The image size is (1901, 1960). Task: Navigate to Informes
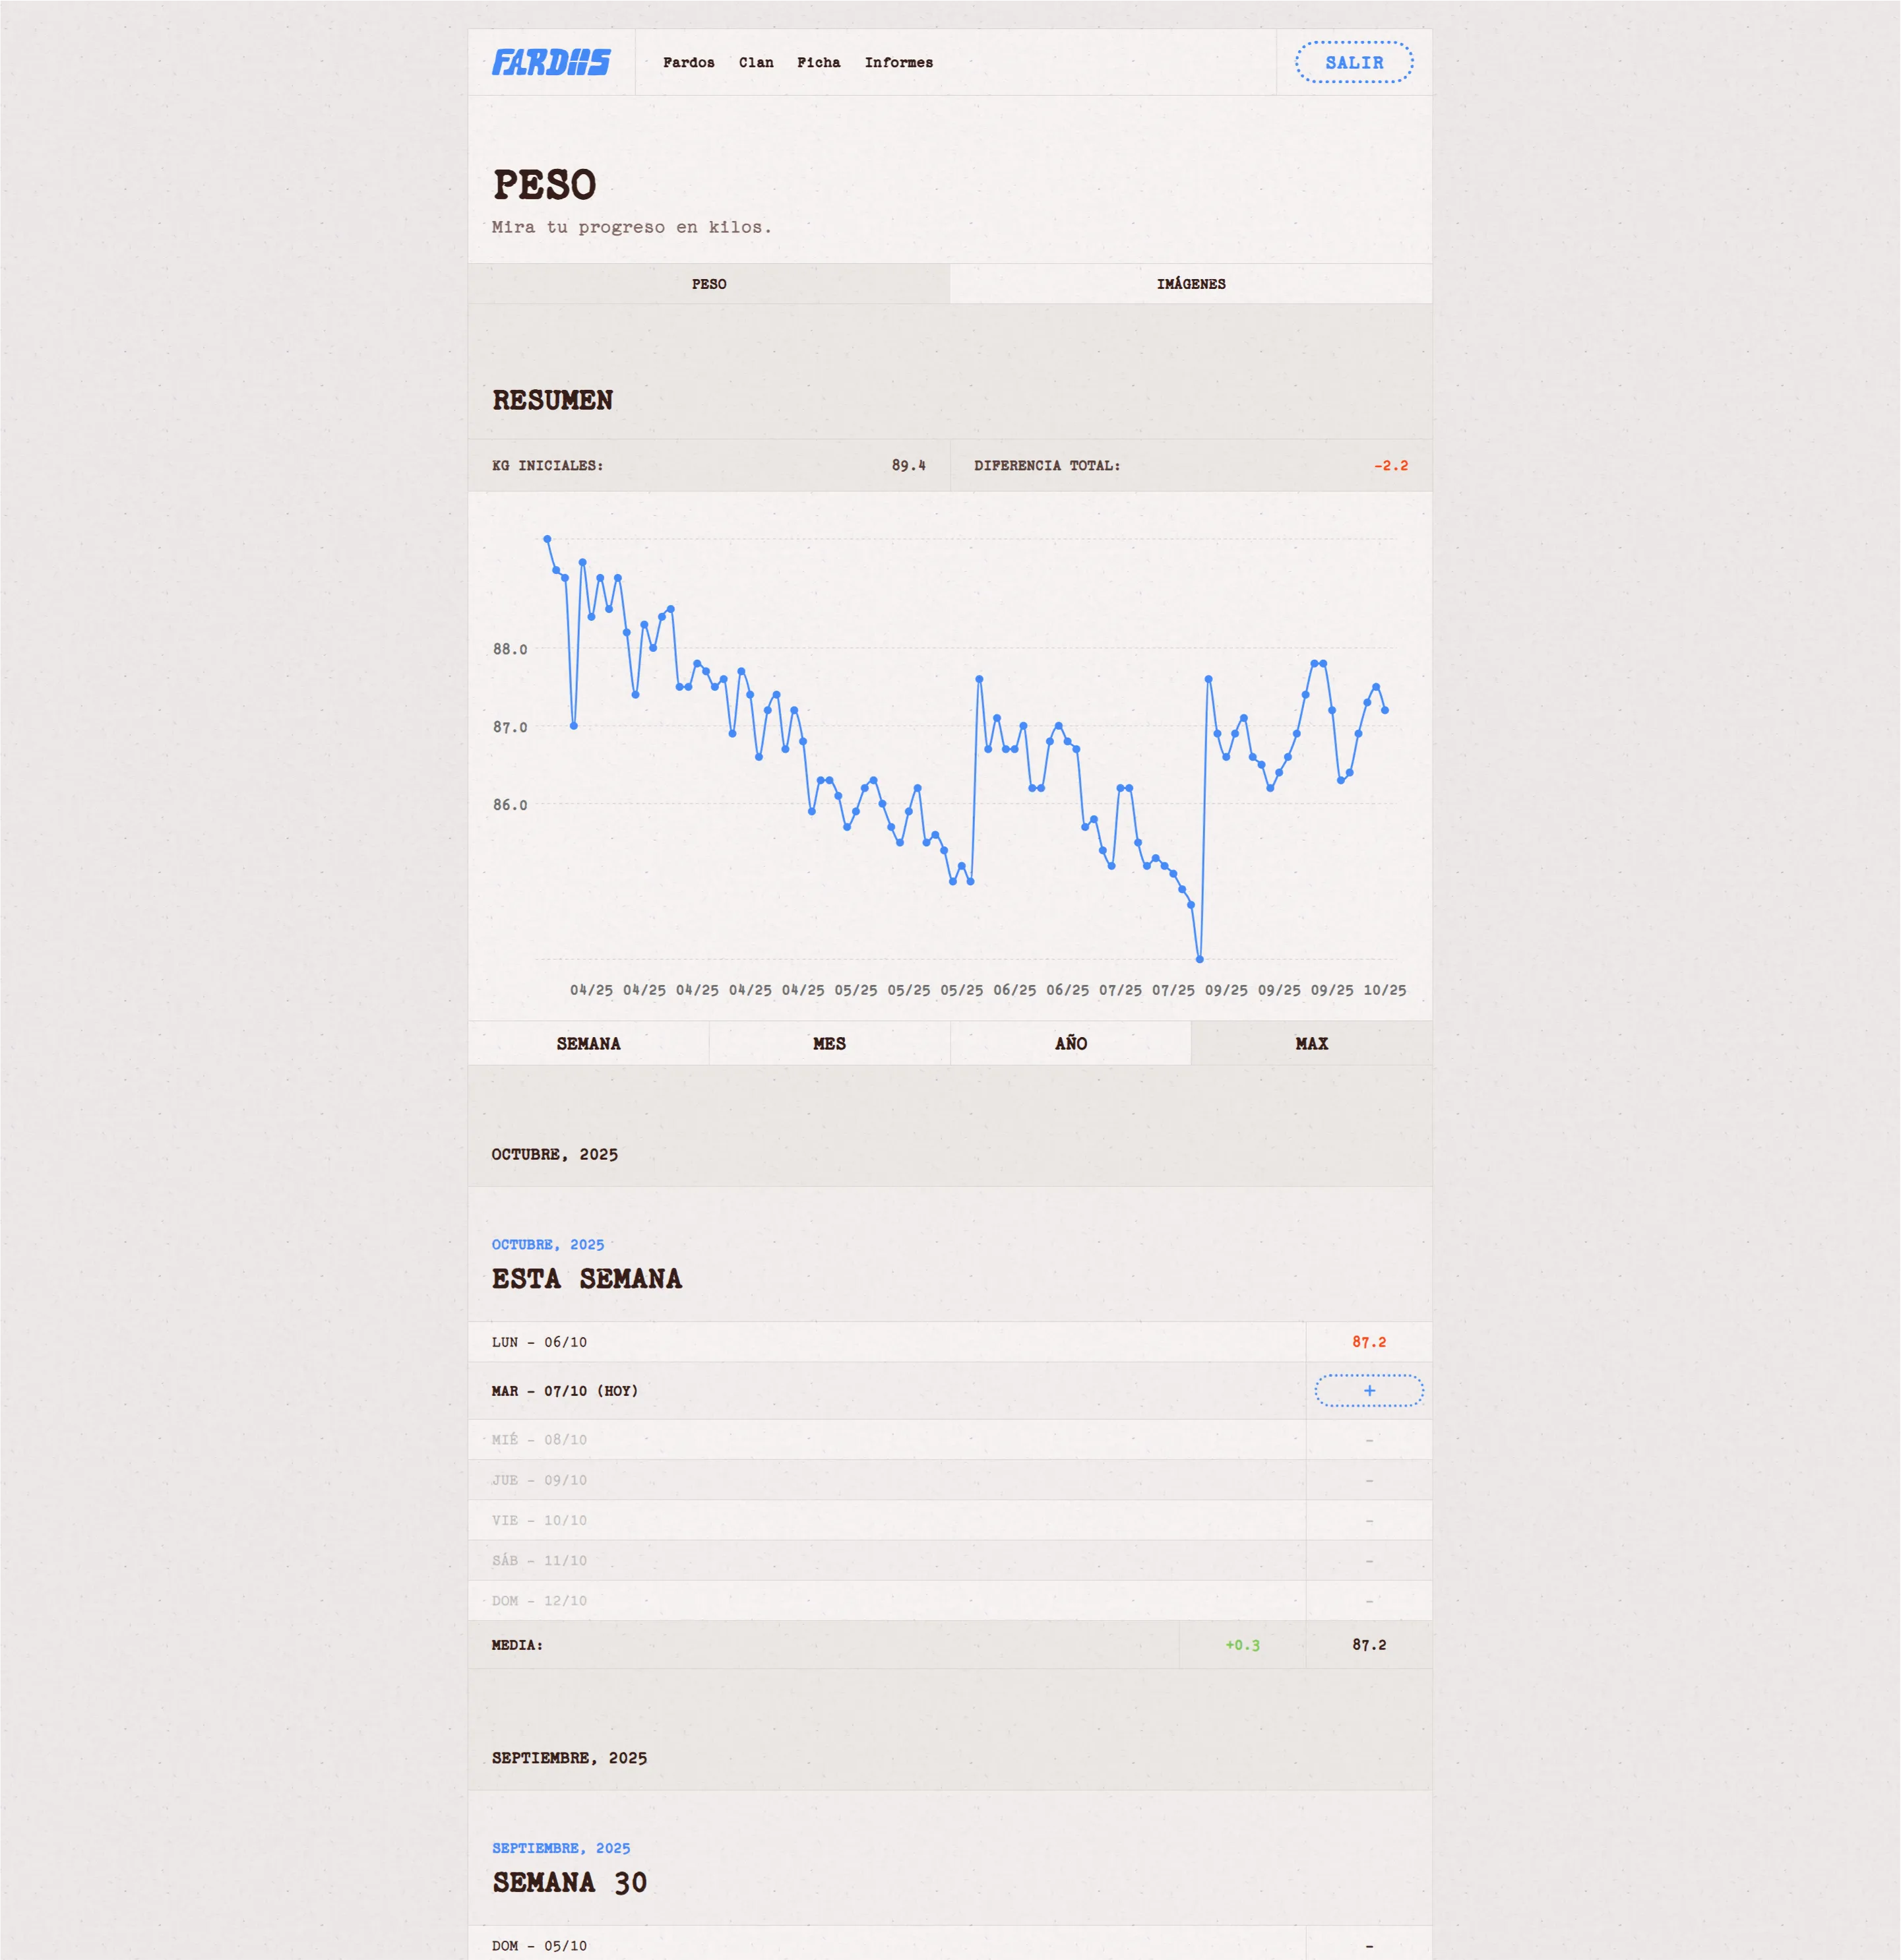click(898, 63)
